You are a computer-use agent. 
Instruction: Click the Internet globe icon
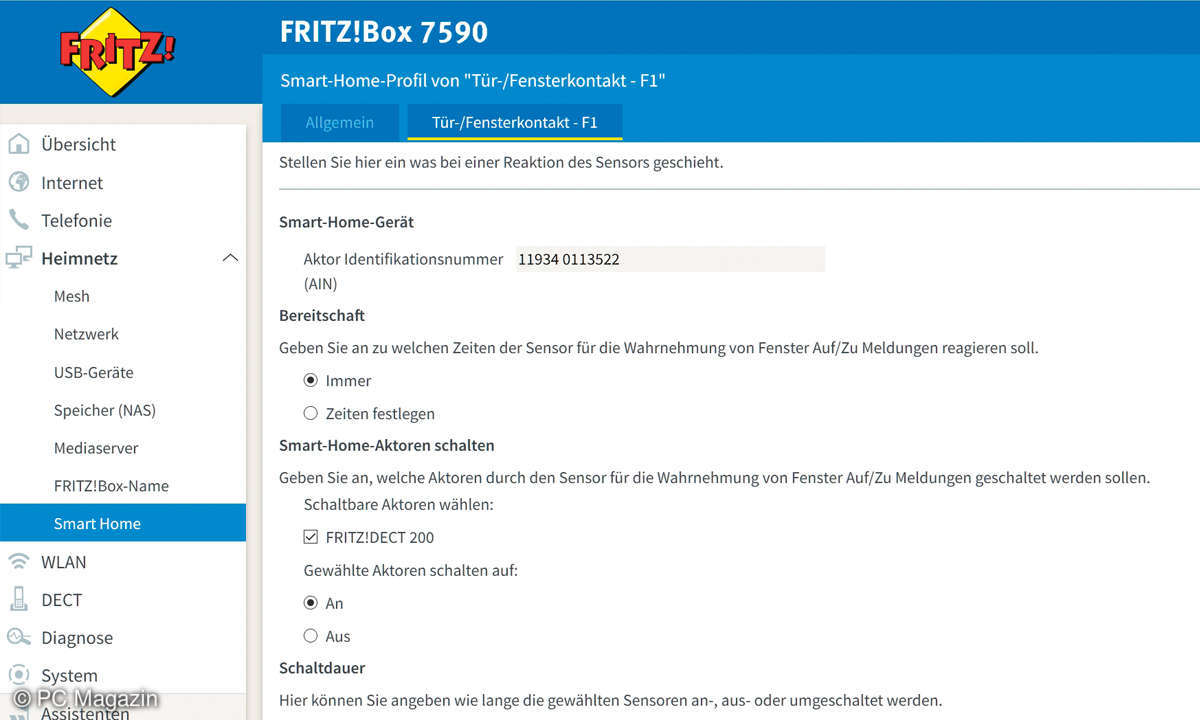(x=18, y=182)
